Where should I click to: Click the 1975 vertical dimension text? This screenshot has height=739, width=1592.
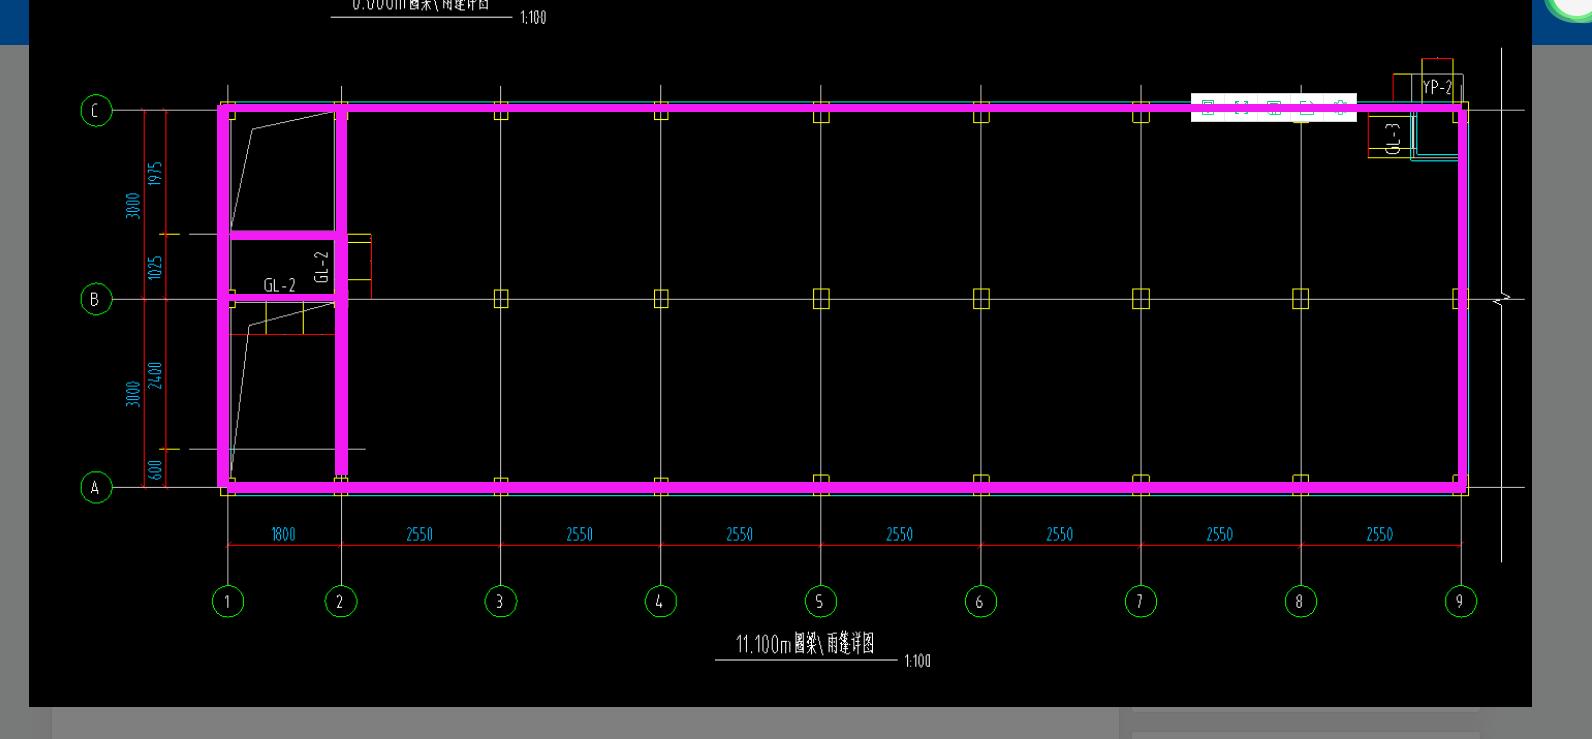[155, 173]
